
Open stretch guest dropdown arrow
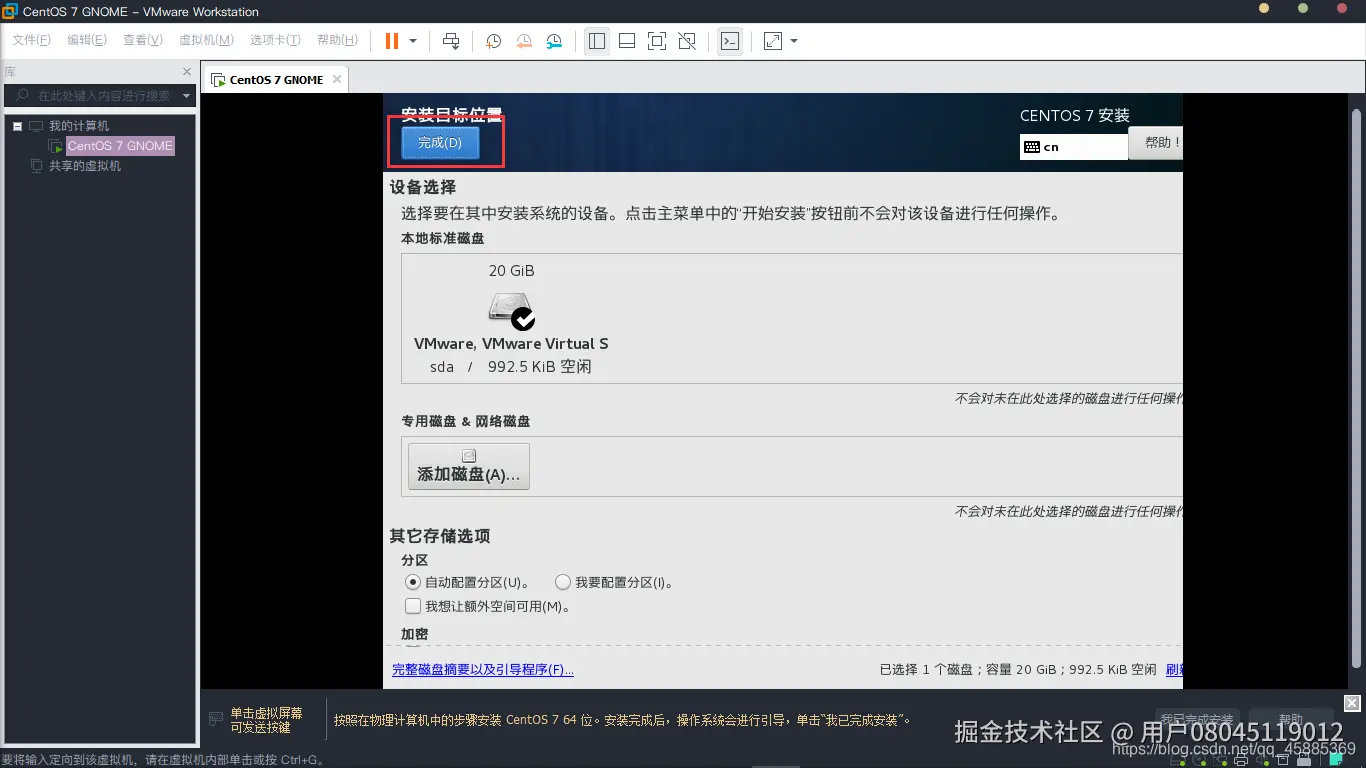pos(794,41)
